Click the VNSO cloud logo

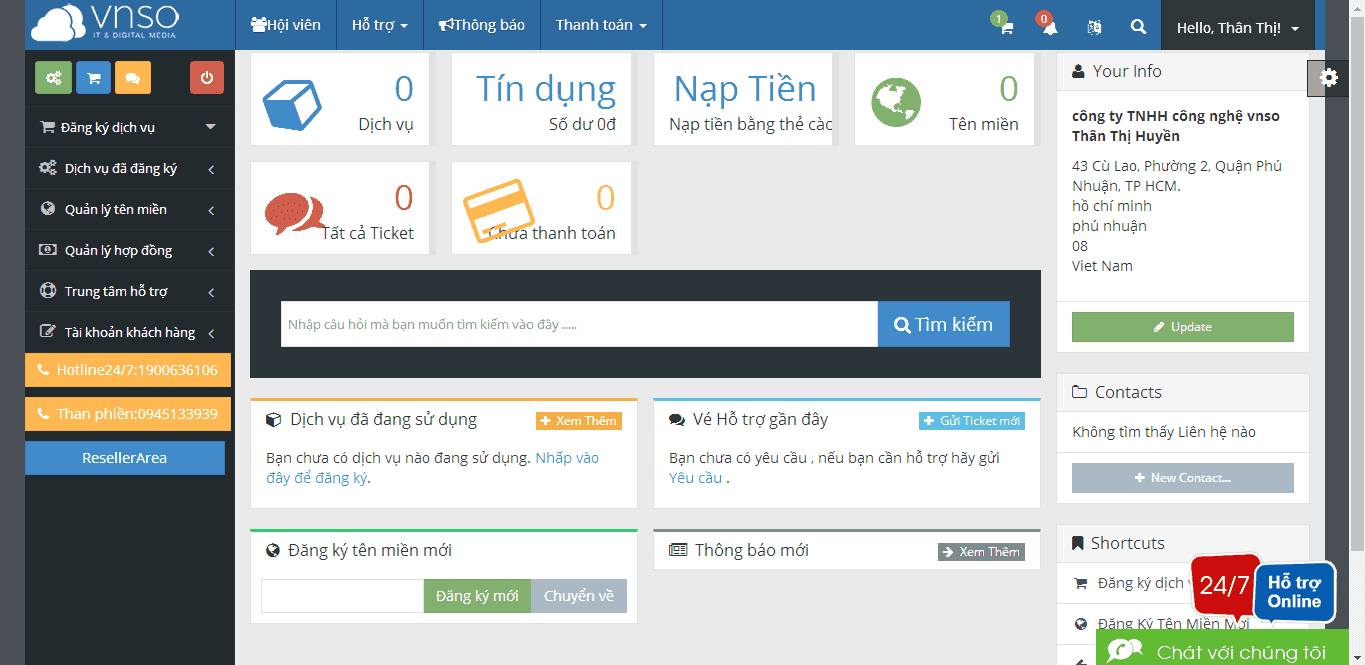tap(105, 24)
